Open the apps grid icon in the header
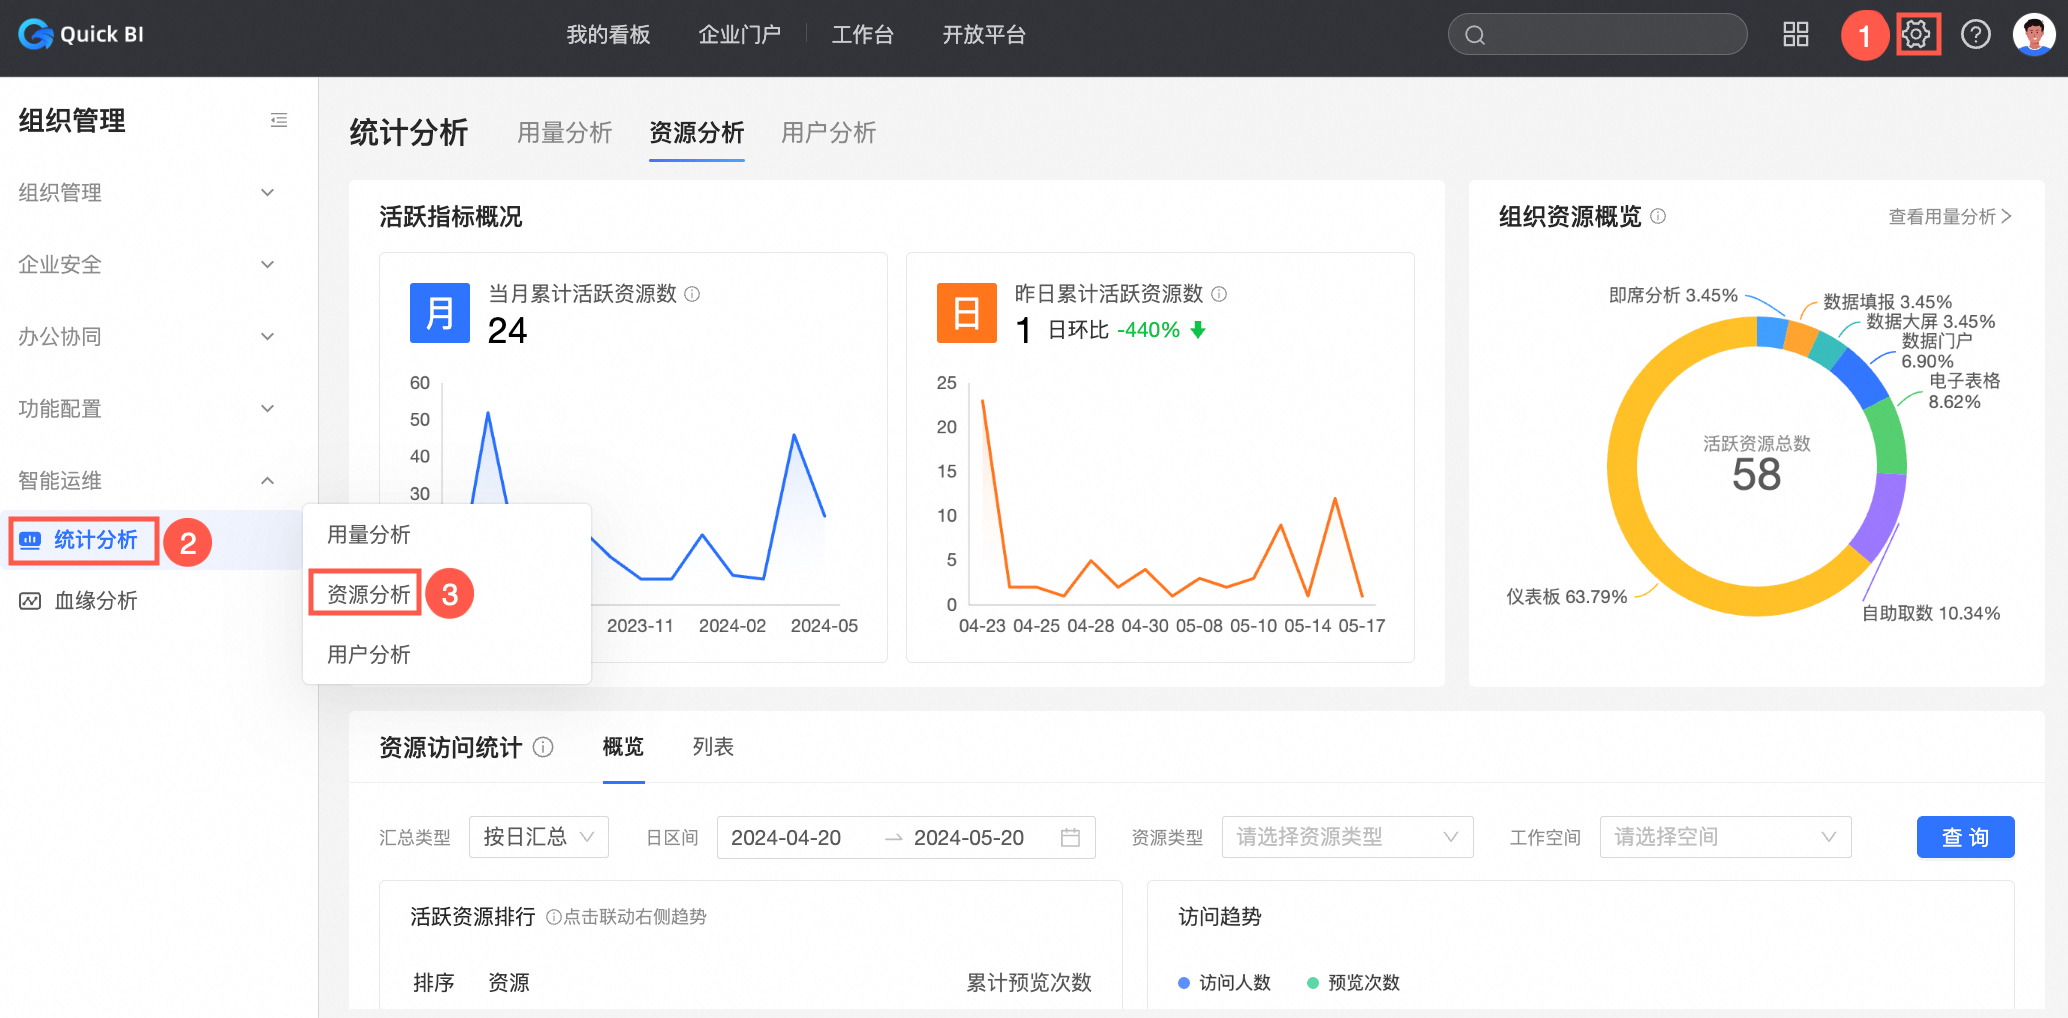Viewport: 2068px width, 1018px height. (1796, 35)
